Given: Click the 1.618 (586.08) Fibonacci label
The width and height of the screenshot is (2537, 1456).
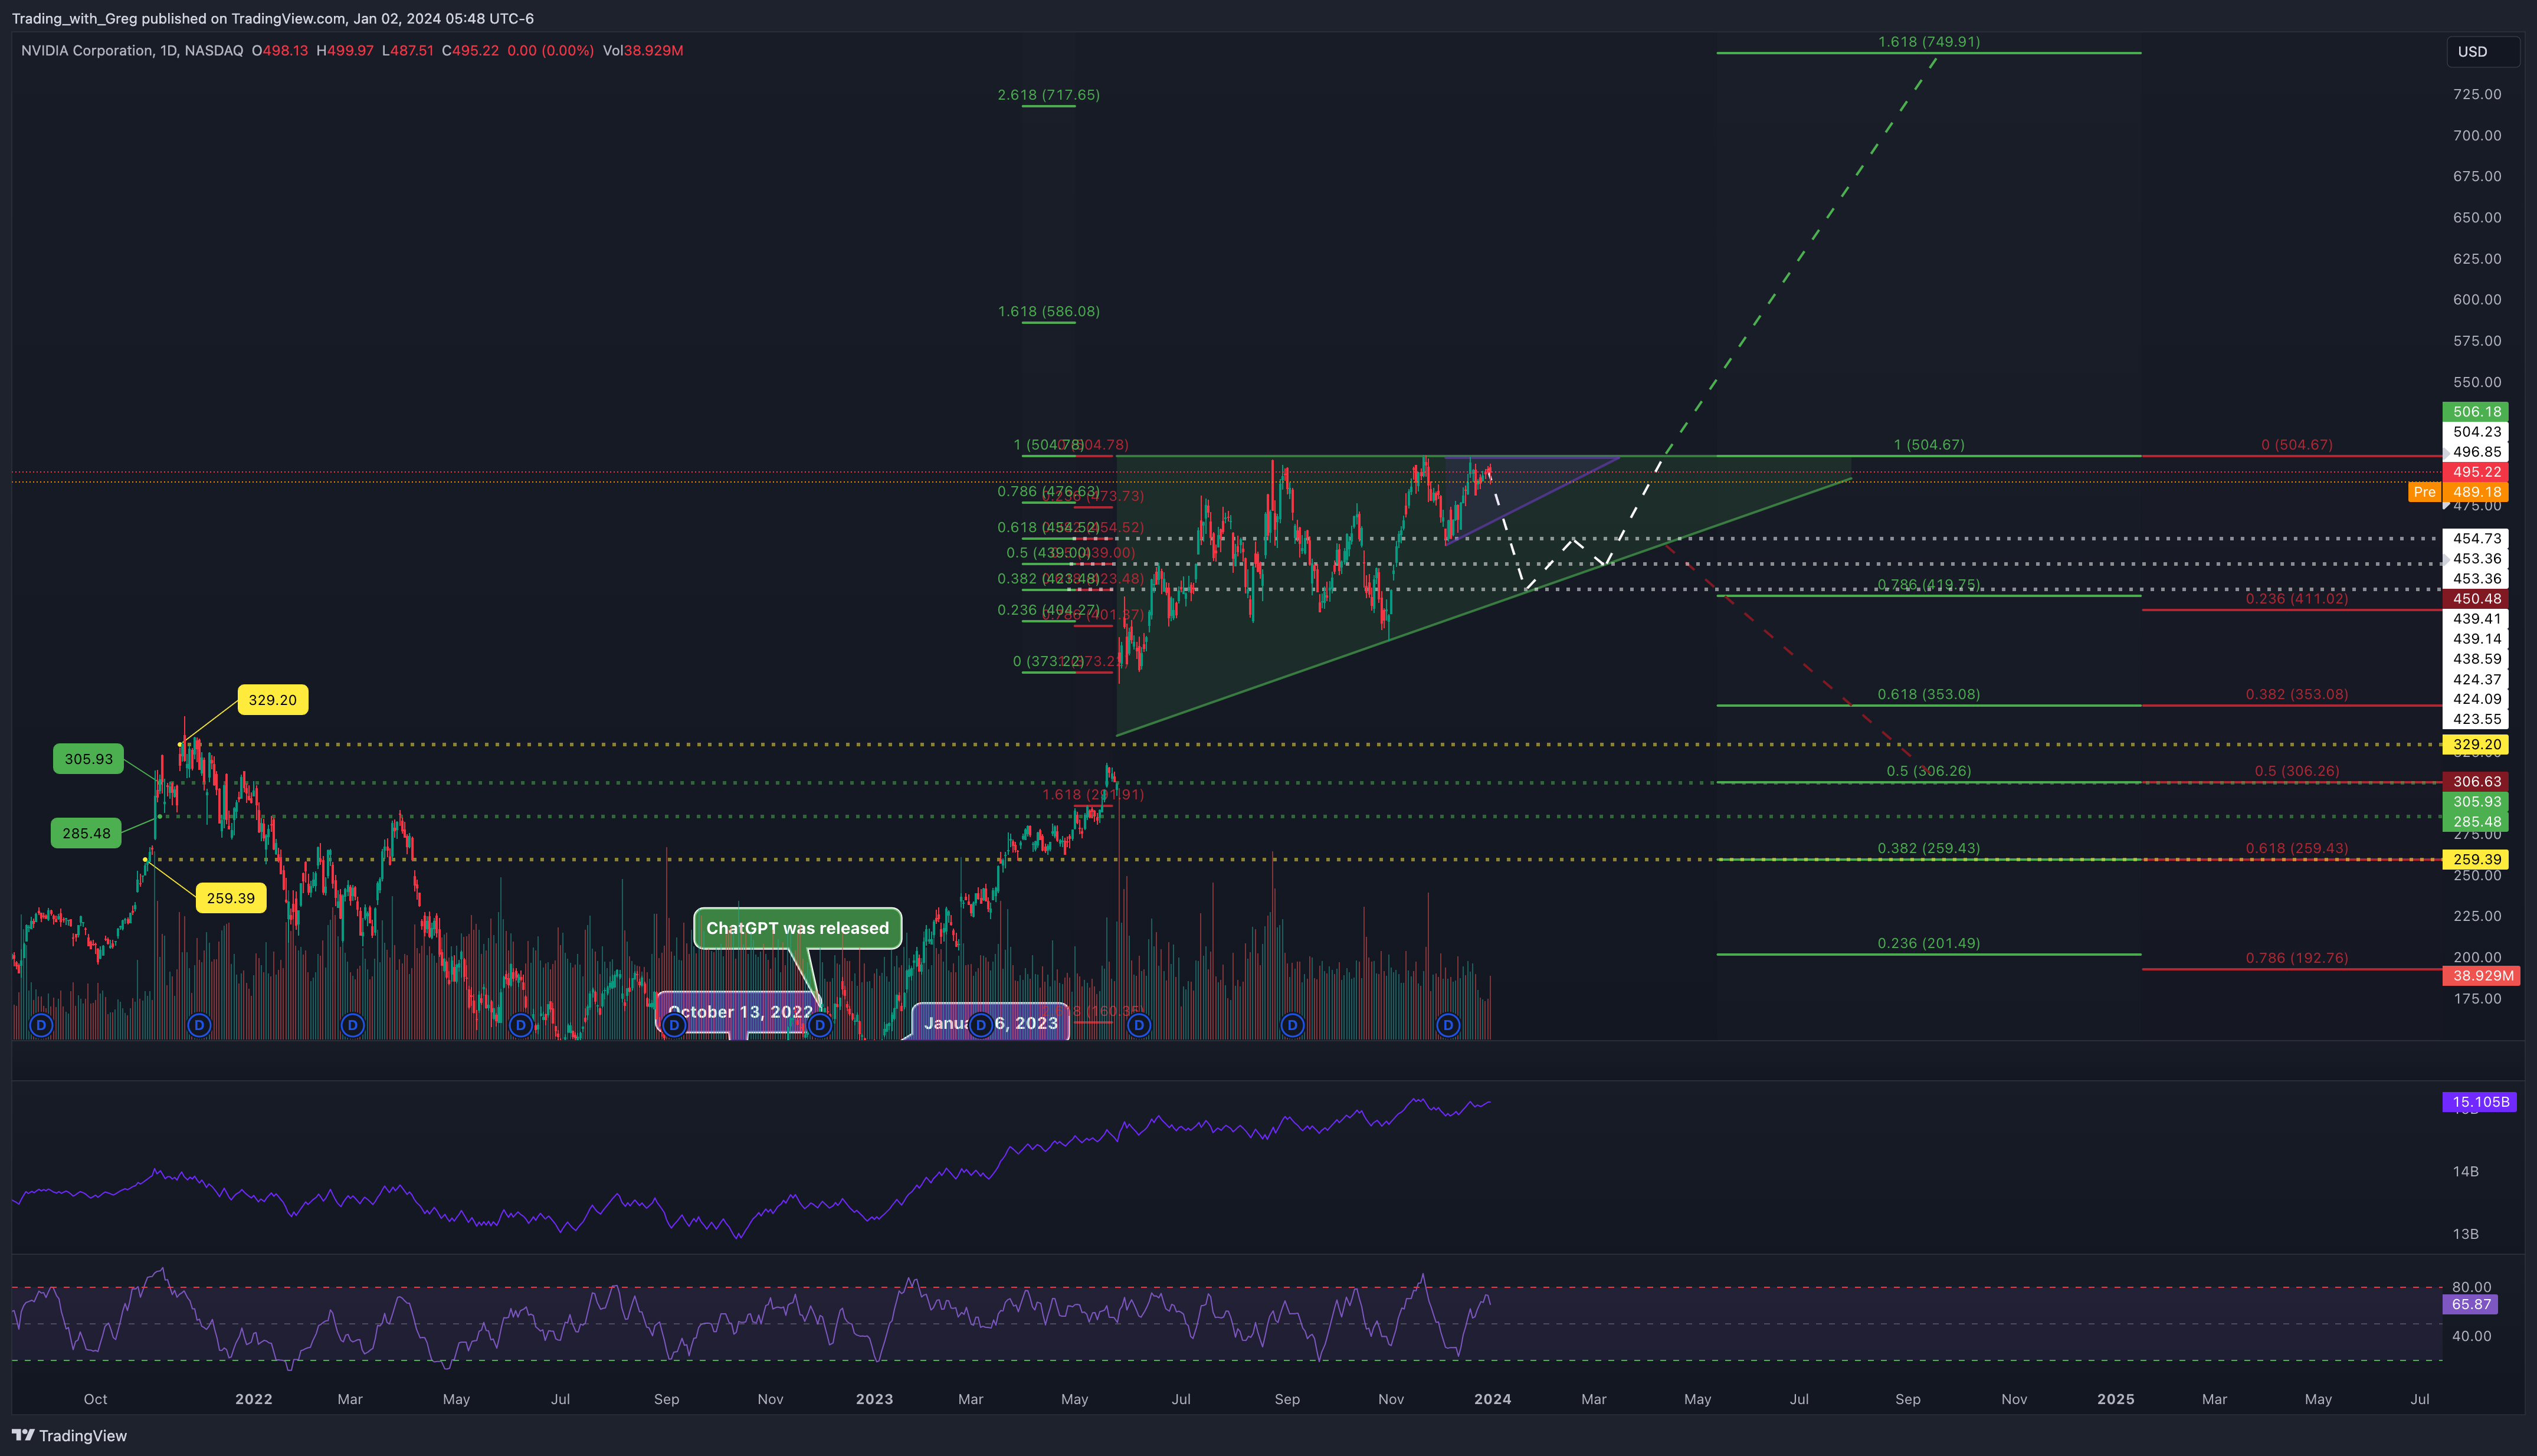Looking at the screenshot, I should click(x=1048, y=311).
